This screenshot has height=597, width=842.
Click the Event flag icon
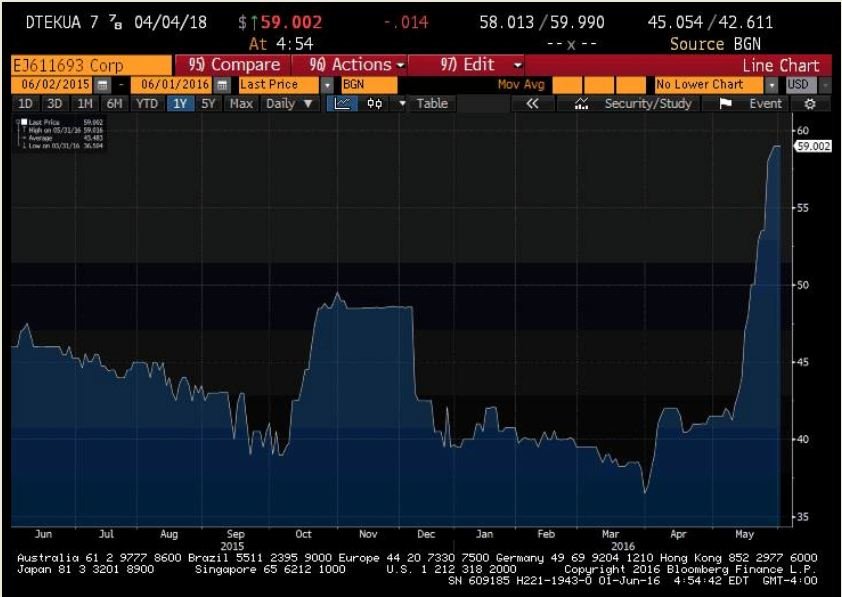pyautogui.click(x=726, y=104)
